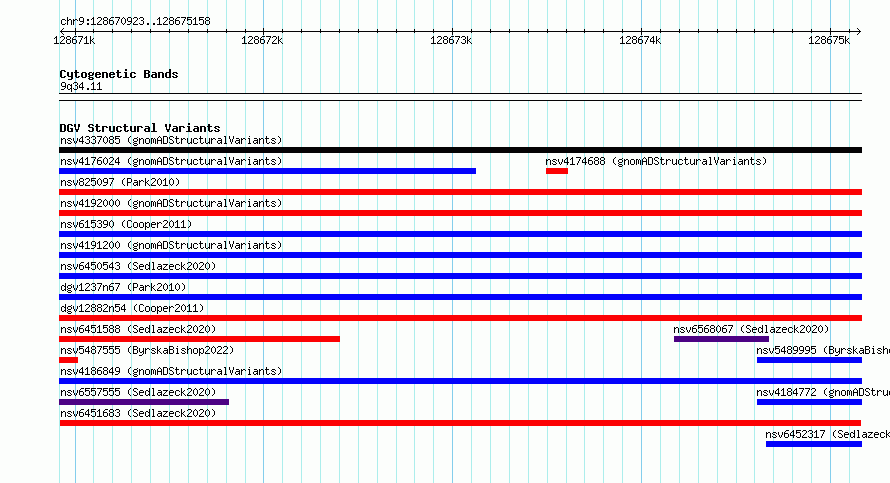Click the nsv4191200 (gnomADStructuralVariants) label

(x=171, y=245)
